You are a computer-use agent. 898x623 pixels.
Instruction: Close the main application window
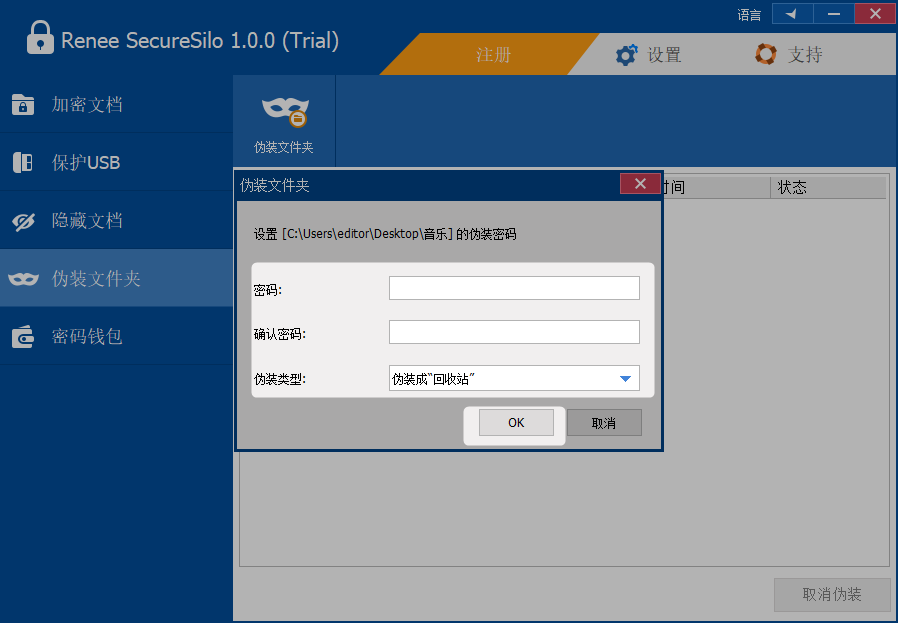tap(875, 14)
